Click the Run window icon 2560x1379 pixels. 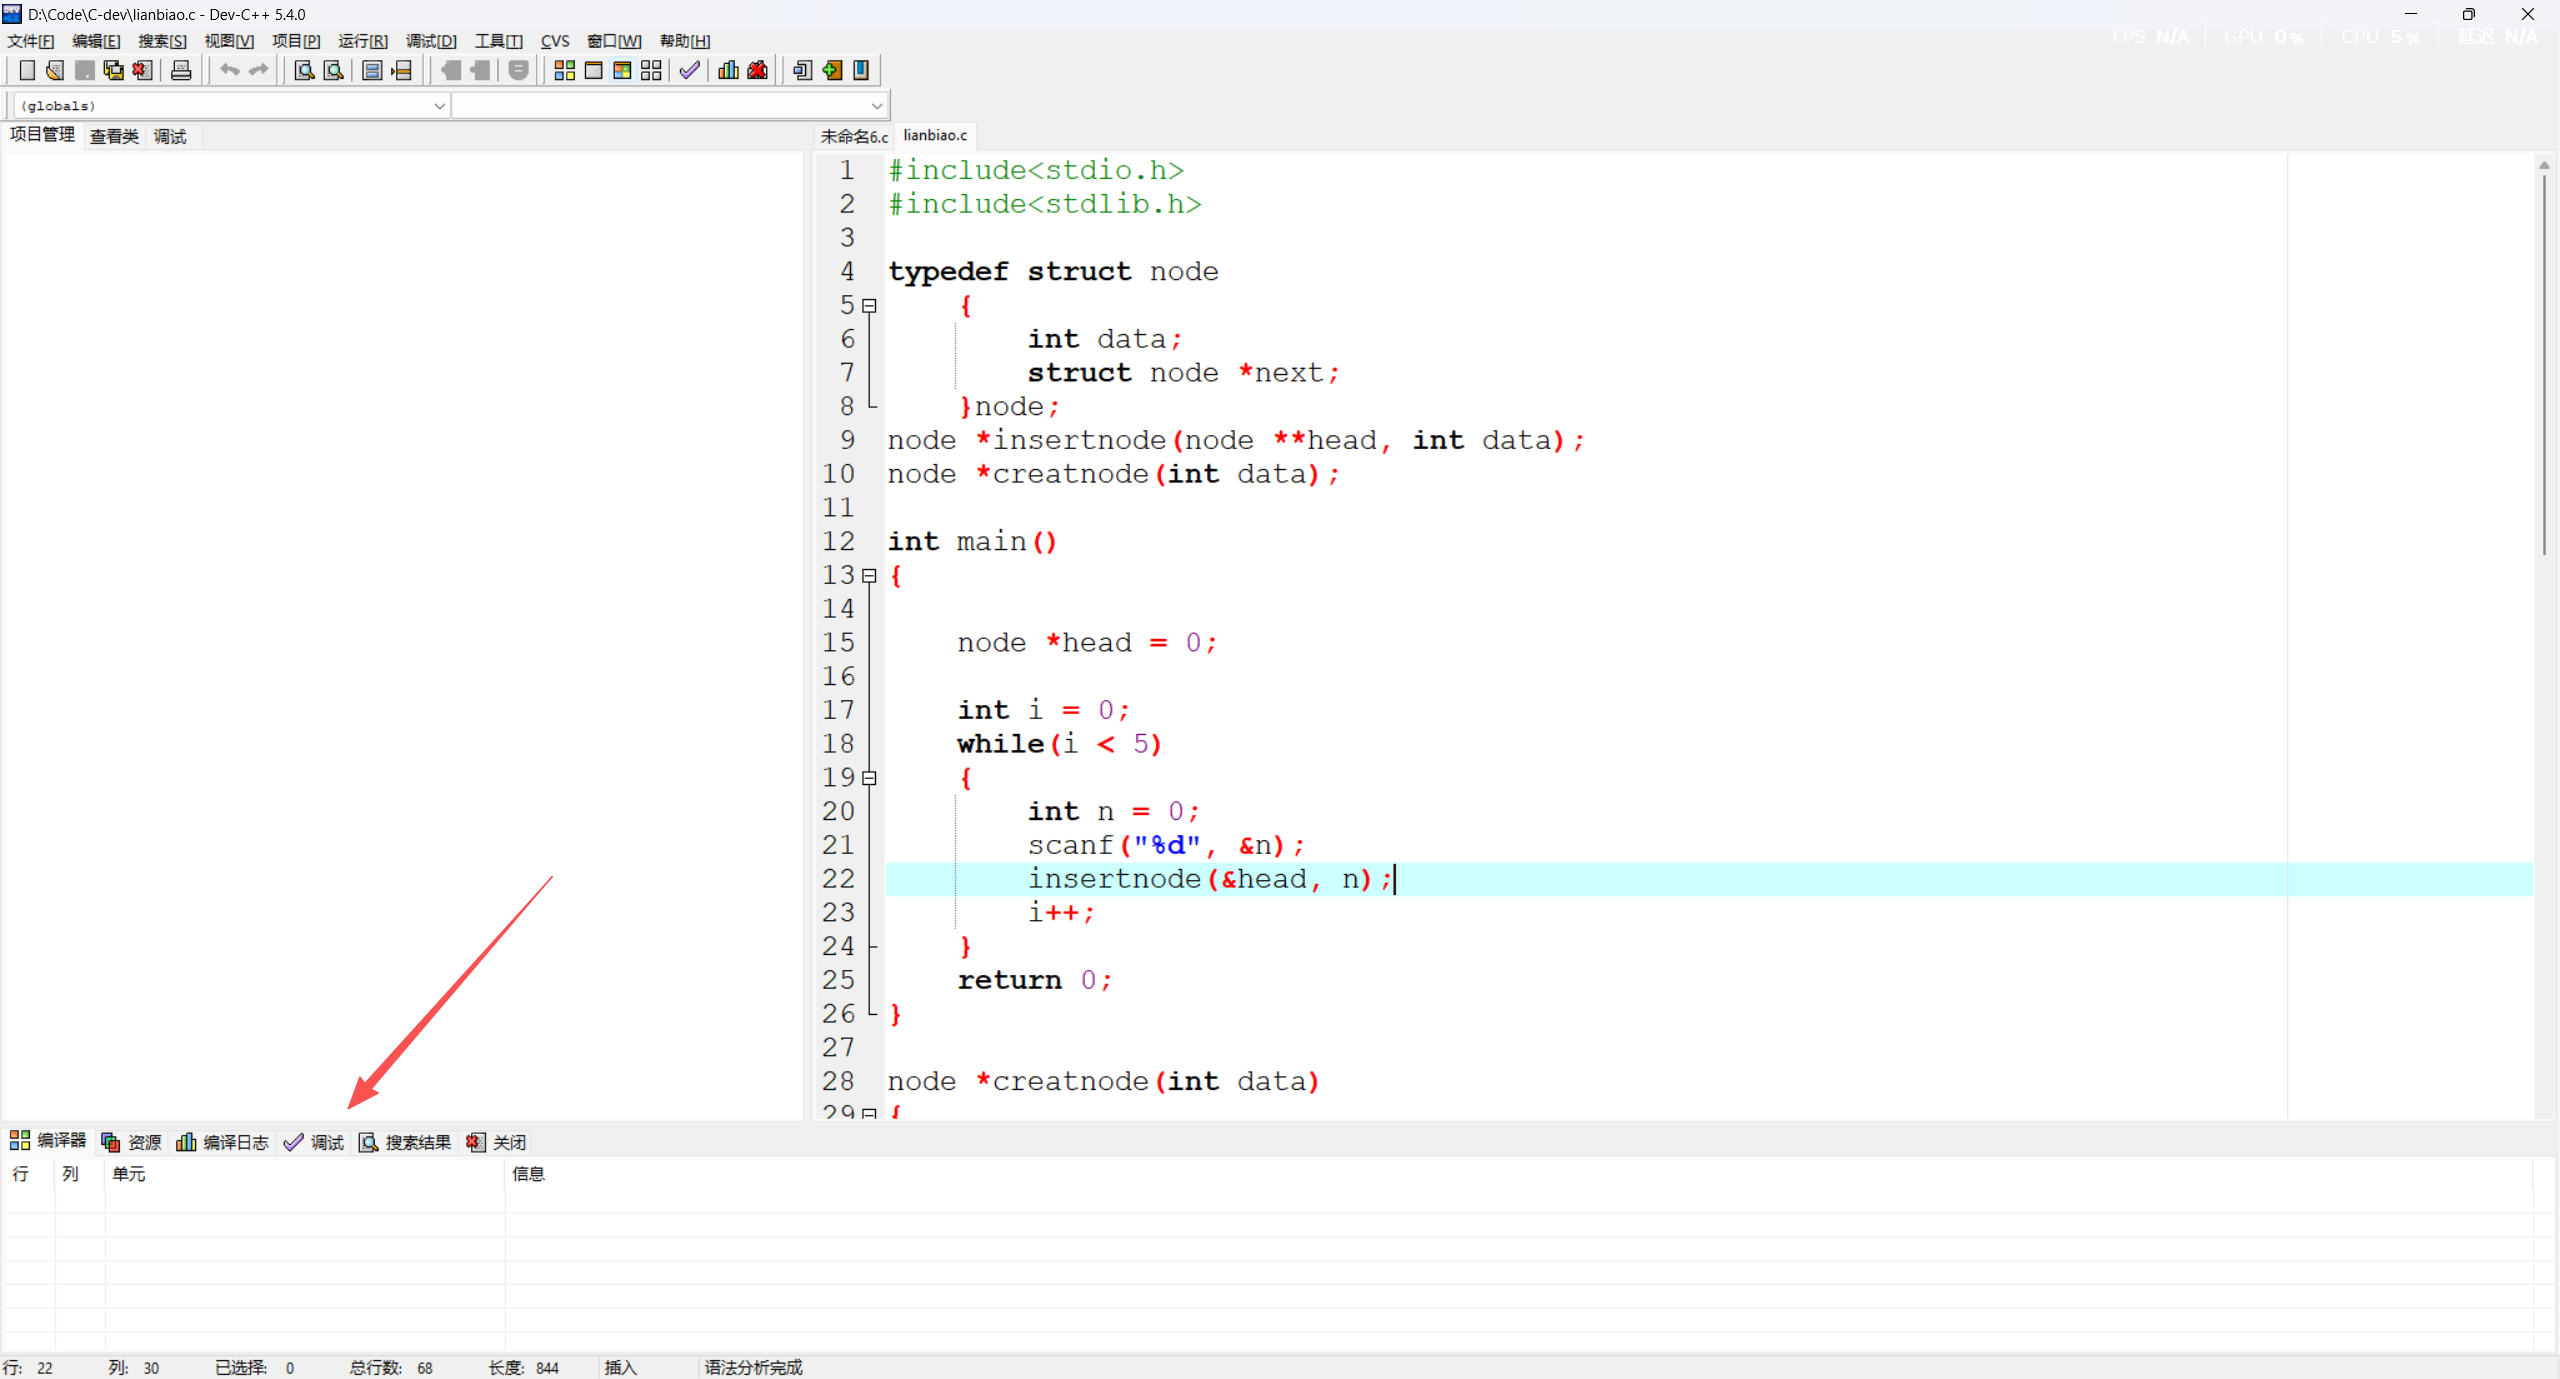(593, 70)
